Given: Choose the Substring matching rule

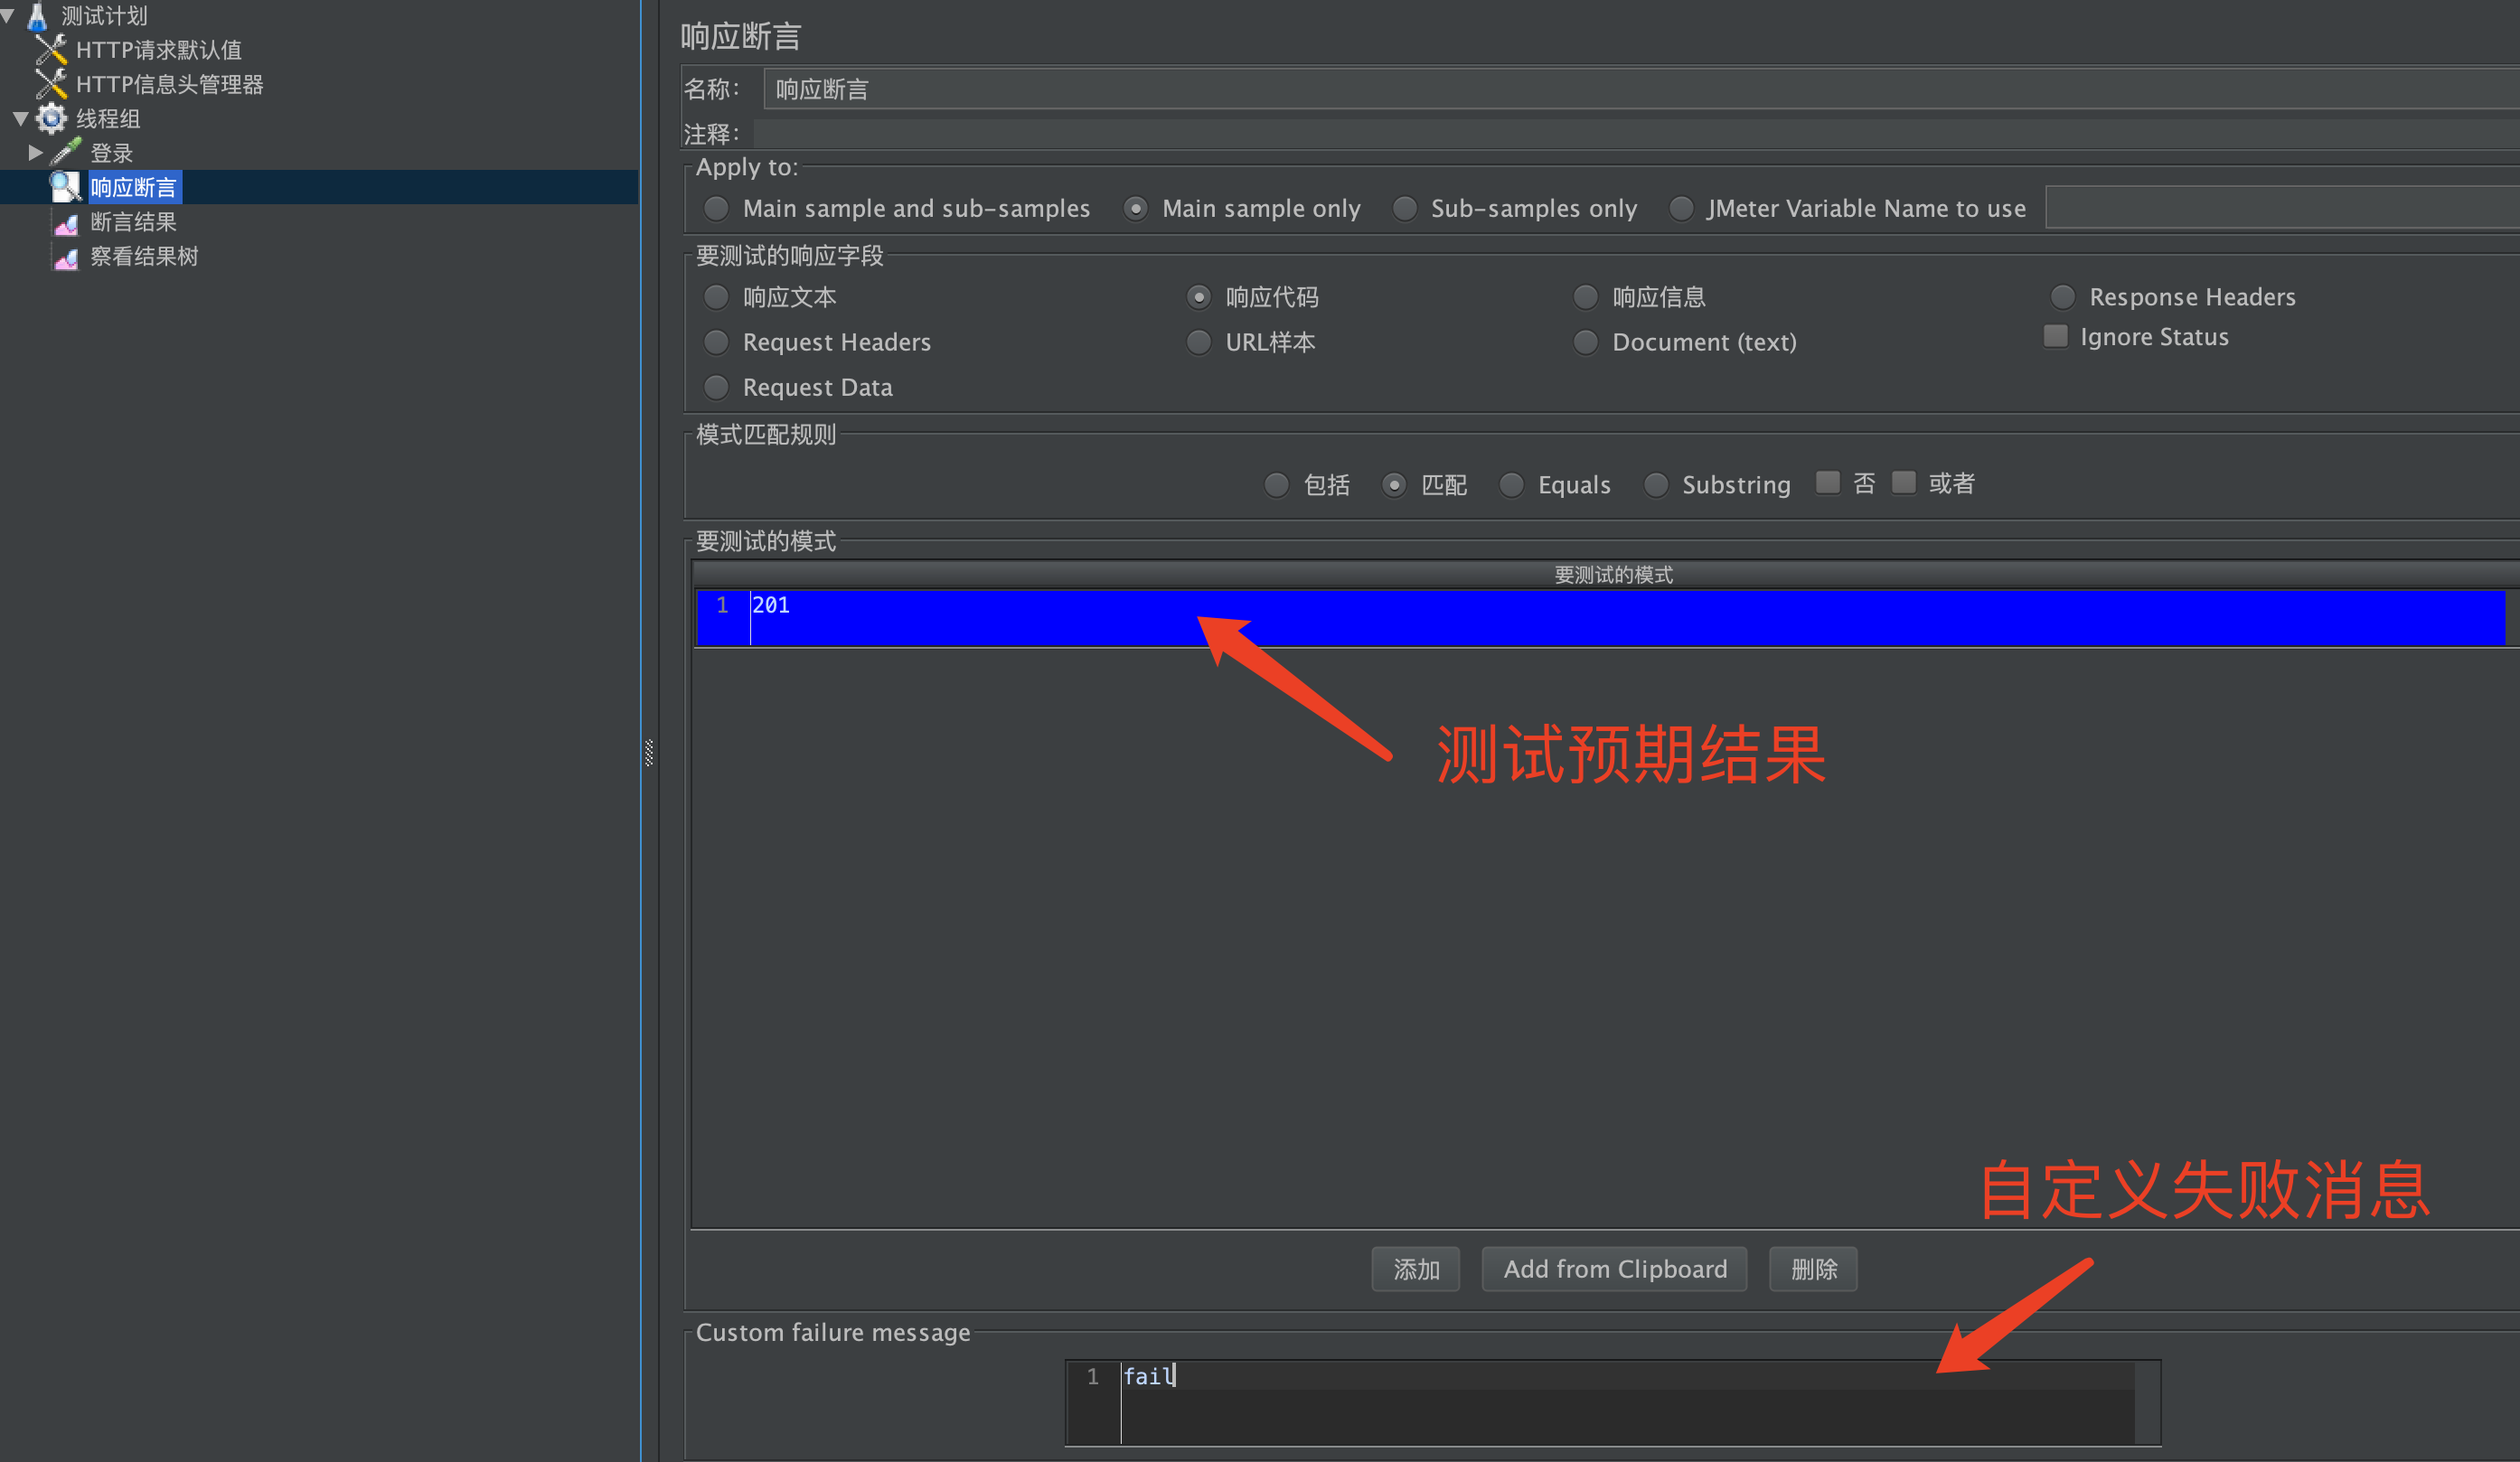Looking at the screenshot, I should (x=1656, y=485).
